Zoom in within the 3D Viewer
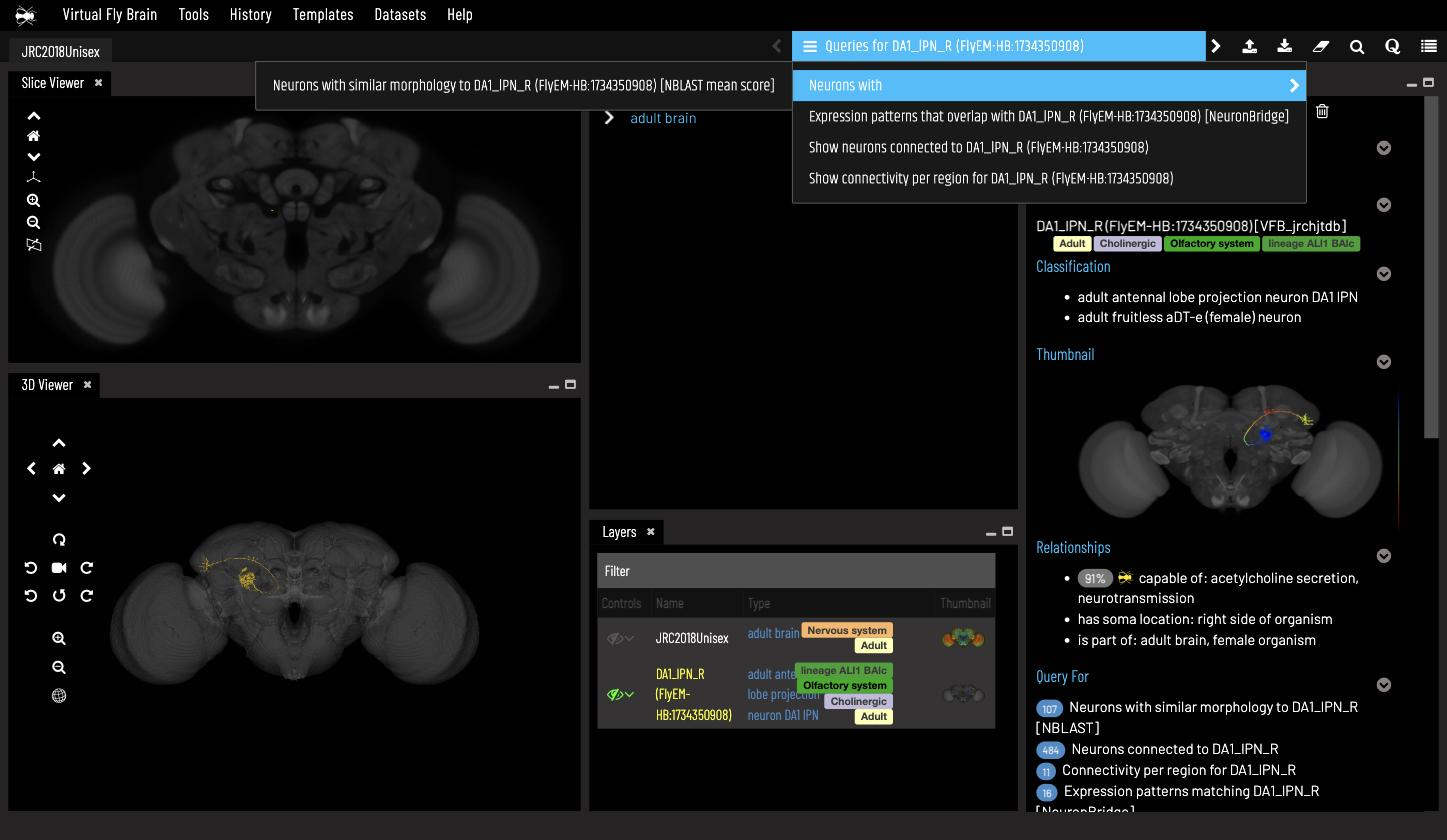This screenshot has width=1447, height=840. click(59, 638)
